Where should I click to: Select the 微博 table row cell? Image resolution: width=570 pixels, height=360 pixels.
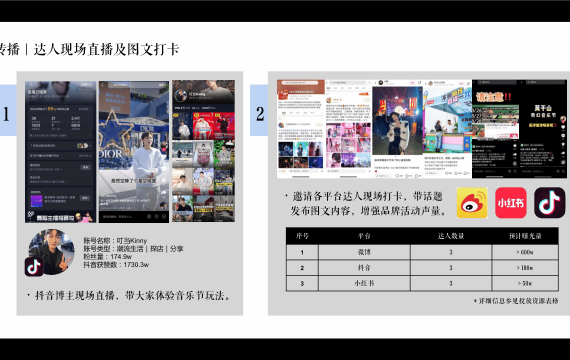[x=364, y=252]
